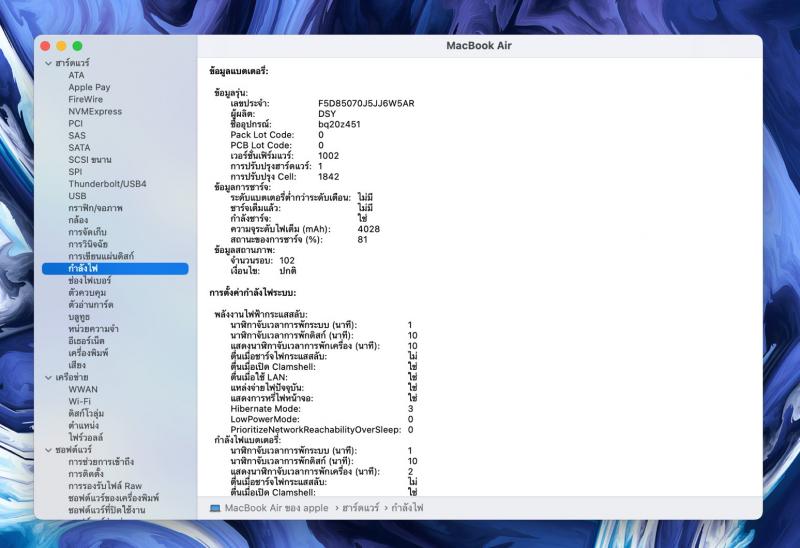Select SPI in the sidebar

click(75, 172)
